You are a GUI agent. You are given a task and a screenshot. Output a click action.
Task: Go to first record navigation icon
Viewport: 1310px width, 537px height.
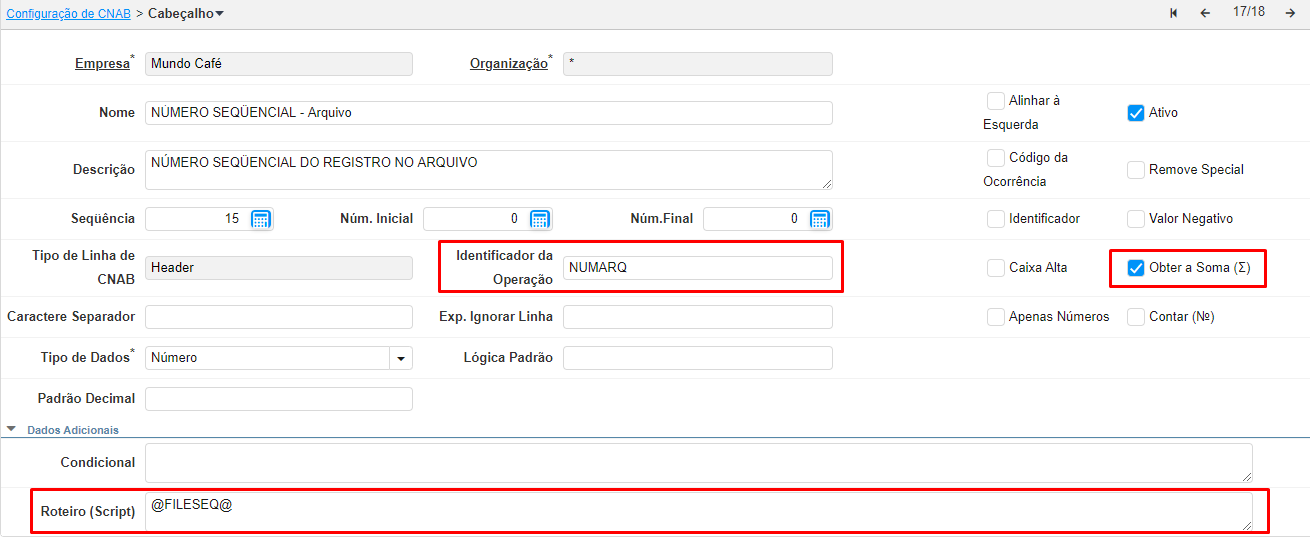1174,13
